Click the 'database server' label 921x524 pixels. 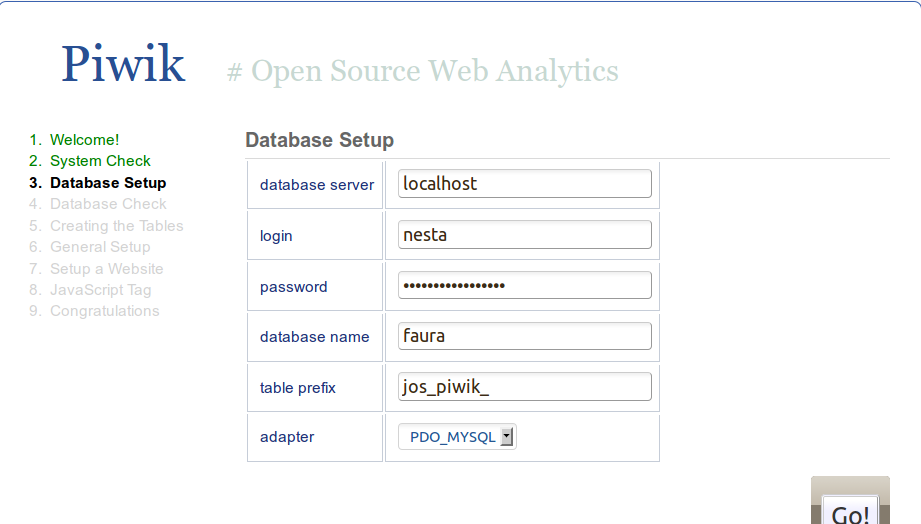pyautogui.click(x=317, y=185)
